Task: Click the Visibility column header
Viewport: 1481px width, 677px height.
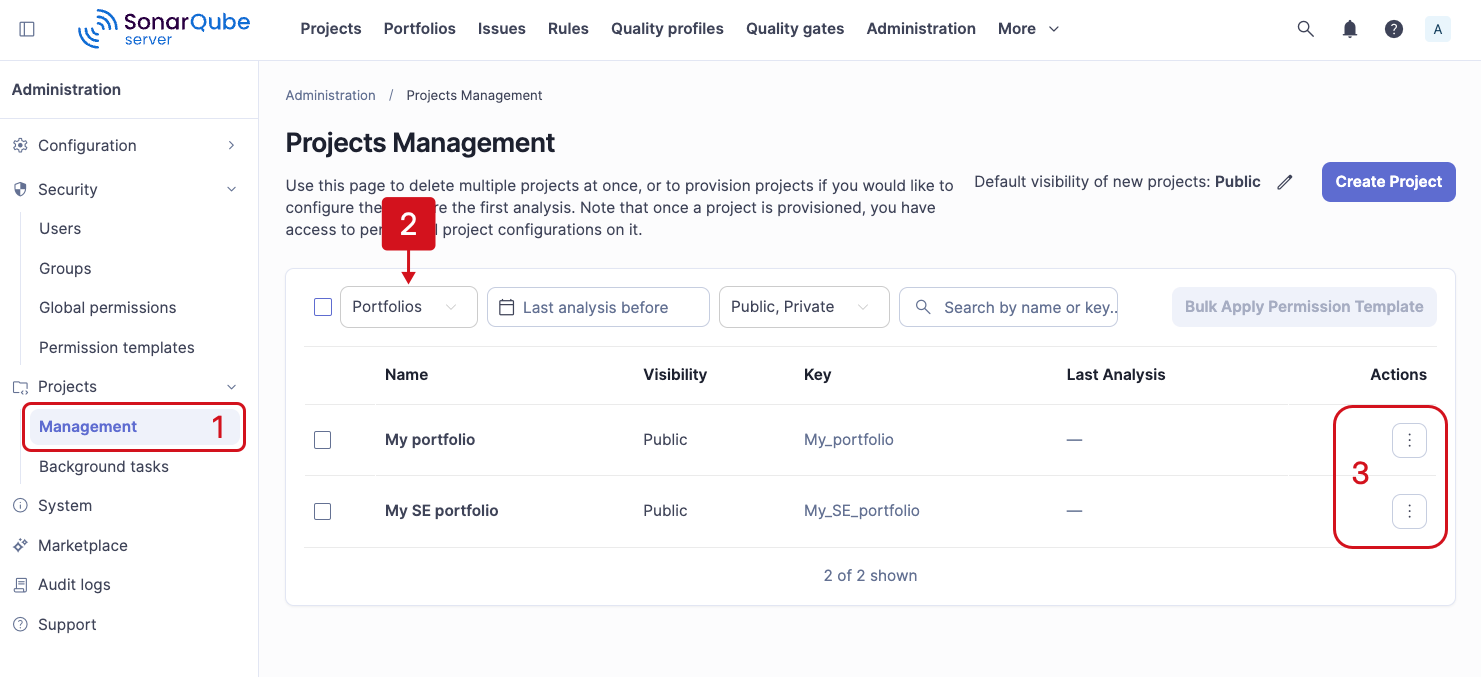Action: (675, 375)
